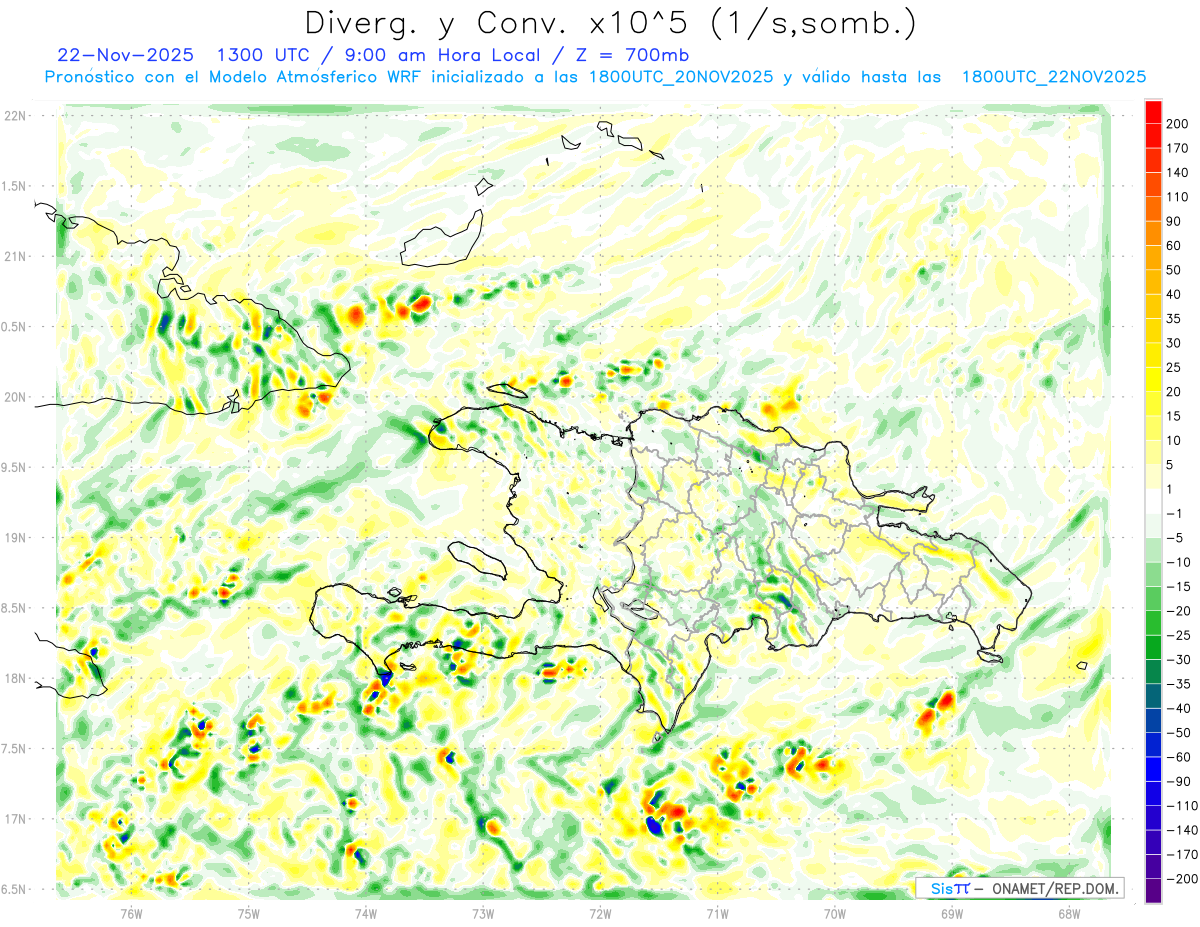Click the '70W' longitude label
The image size is (1200, 927).
click(x=834, y=913)
